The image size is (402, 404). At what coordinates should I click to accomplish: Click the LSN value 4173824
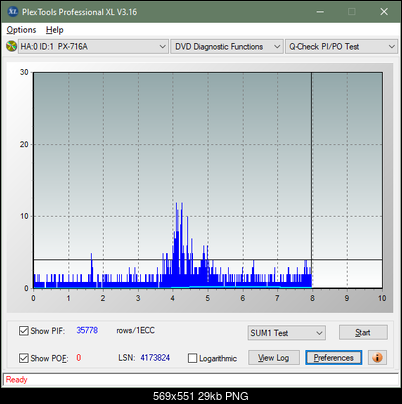coord(155,358)
